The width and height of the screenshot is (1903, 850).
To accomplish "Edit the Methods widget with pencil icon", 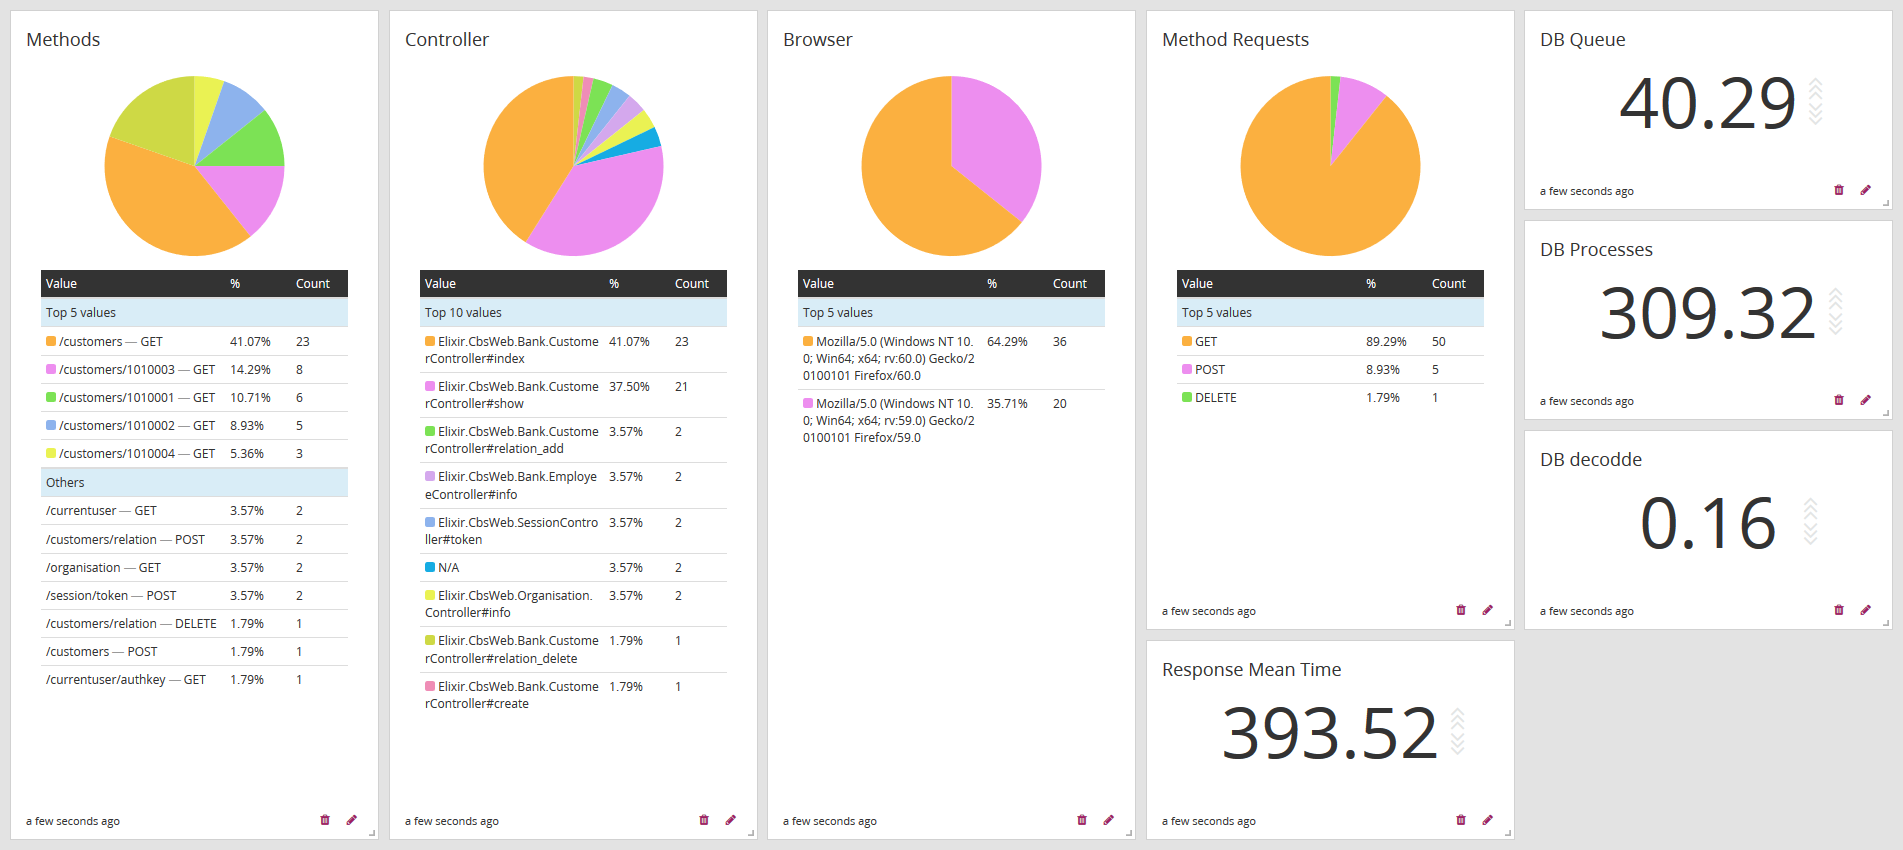I will pos(351,820).
